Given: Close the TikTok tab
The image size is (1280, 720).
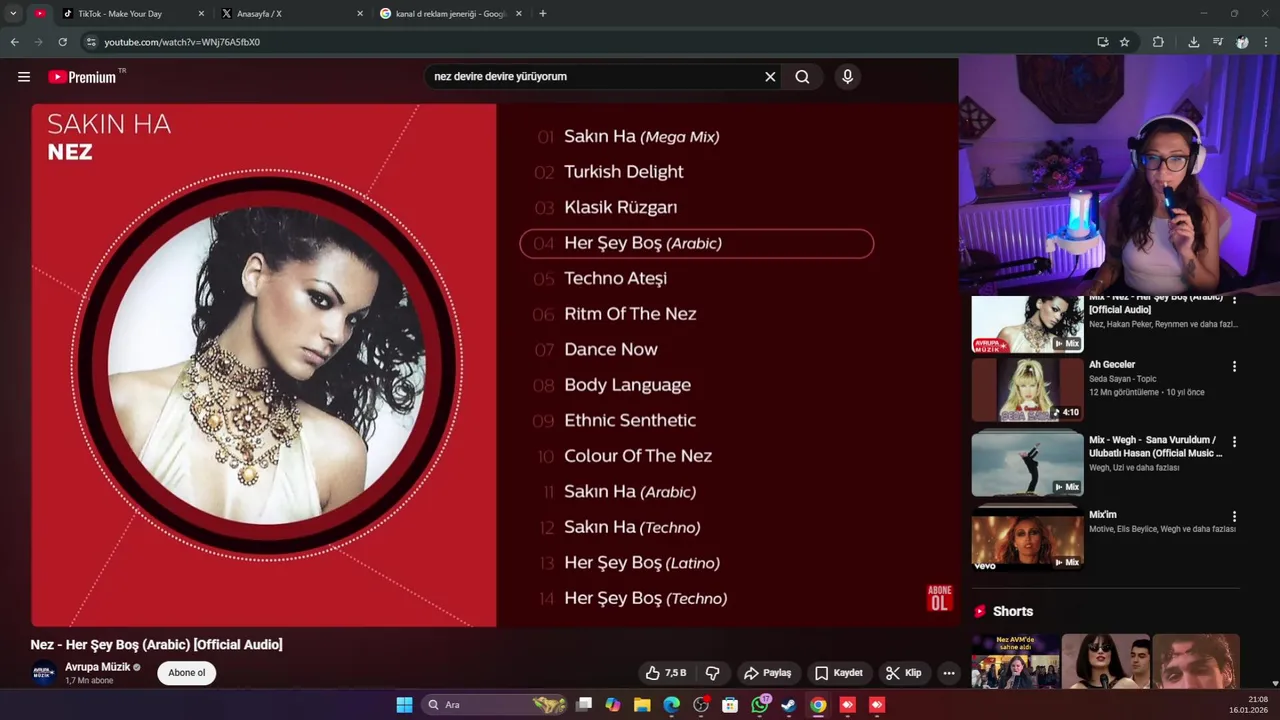Looking at the screenshot, I should click(x=201, y=14).
